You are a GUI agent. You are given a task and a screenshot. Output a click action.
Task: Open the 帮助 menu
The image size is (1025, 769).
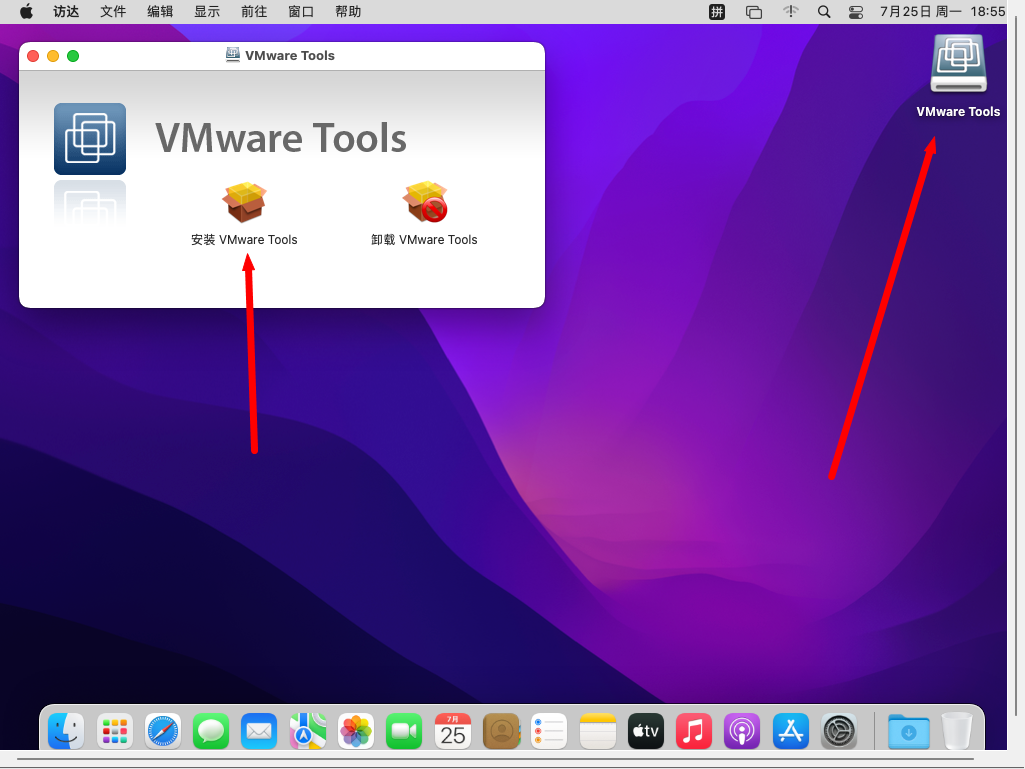click(x=348, y=11)
